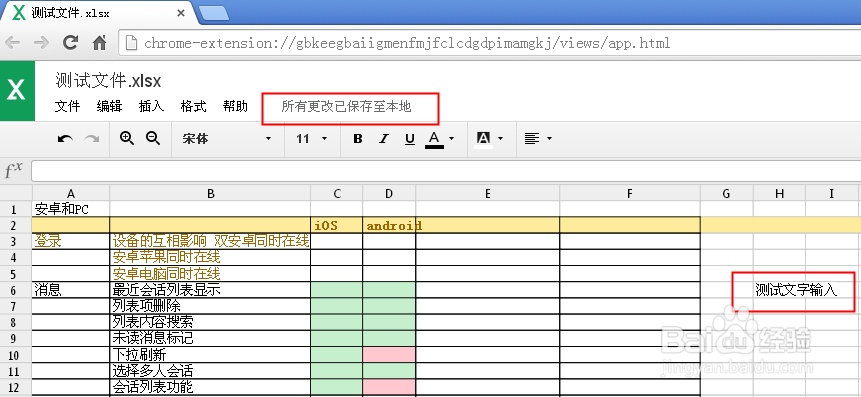This screenshot has height=397, width=861.
Task: Select cell 会话列表功能
Action: [210, 387]
